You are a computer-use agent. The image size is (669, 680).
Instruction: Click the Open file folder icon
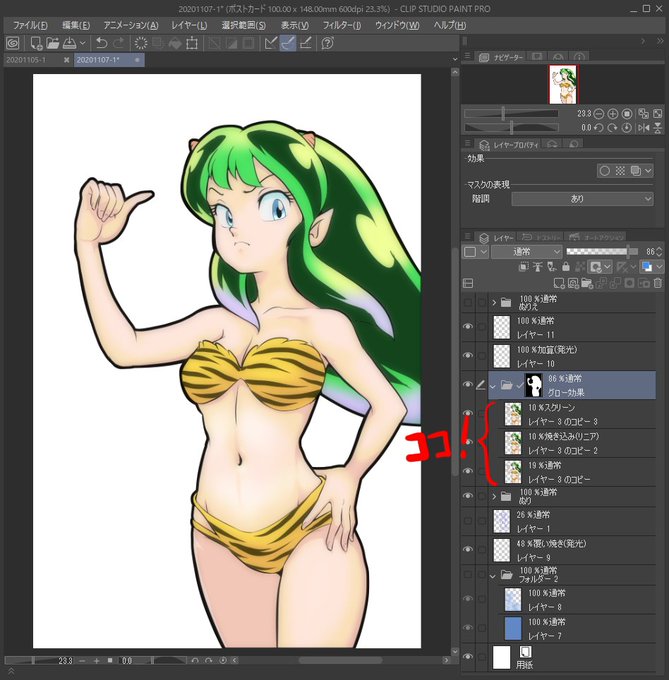click(x=52, y=43)
